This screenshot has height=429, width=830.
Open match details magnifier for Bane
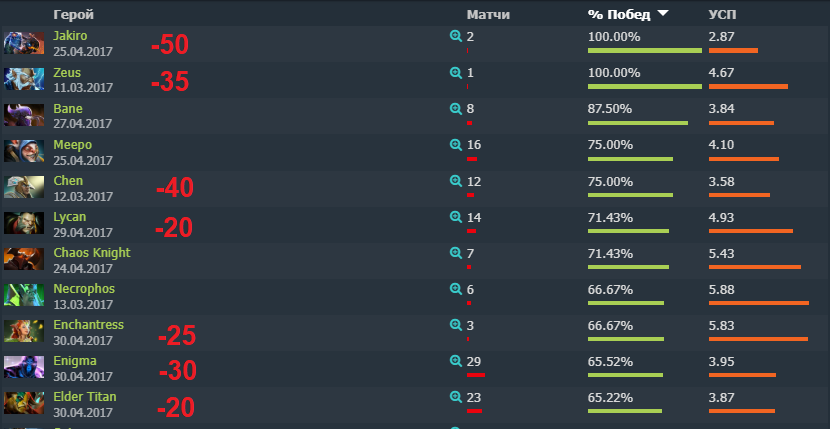pos(456,109)
